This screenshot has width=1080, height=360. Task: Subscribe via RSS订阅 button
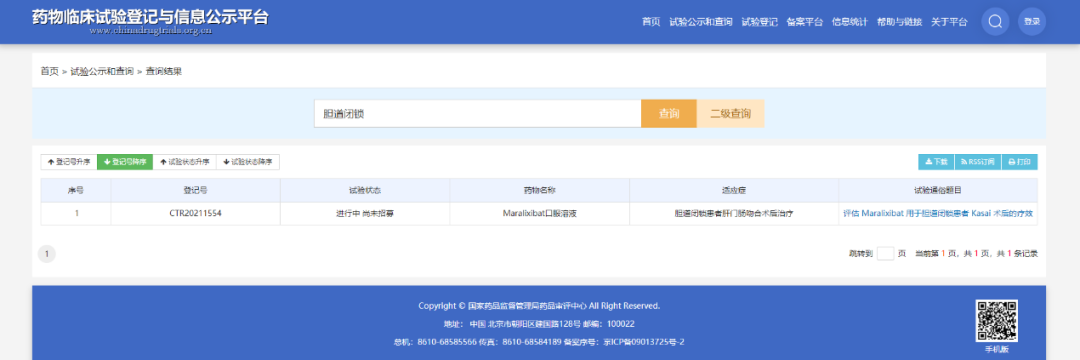(977, 162)
